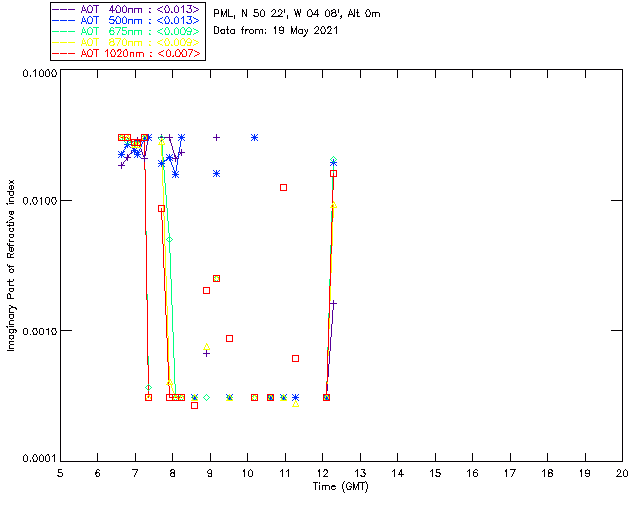Click the red dashed line legend sample

point(64,53)
